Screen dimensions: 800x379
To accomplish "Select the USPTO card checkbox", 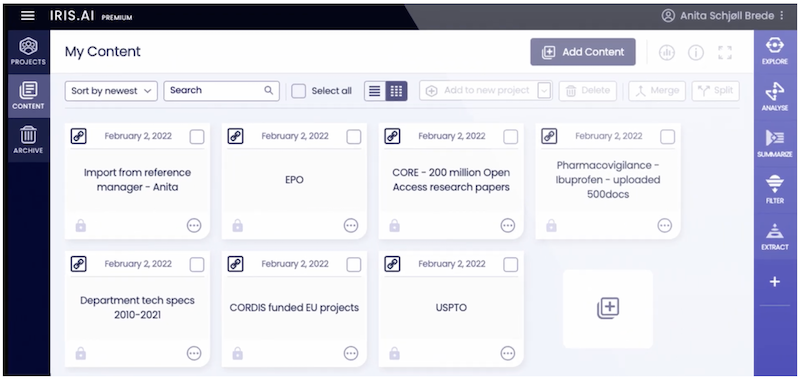I will click(510, 264).
